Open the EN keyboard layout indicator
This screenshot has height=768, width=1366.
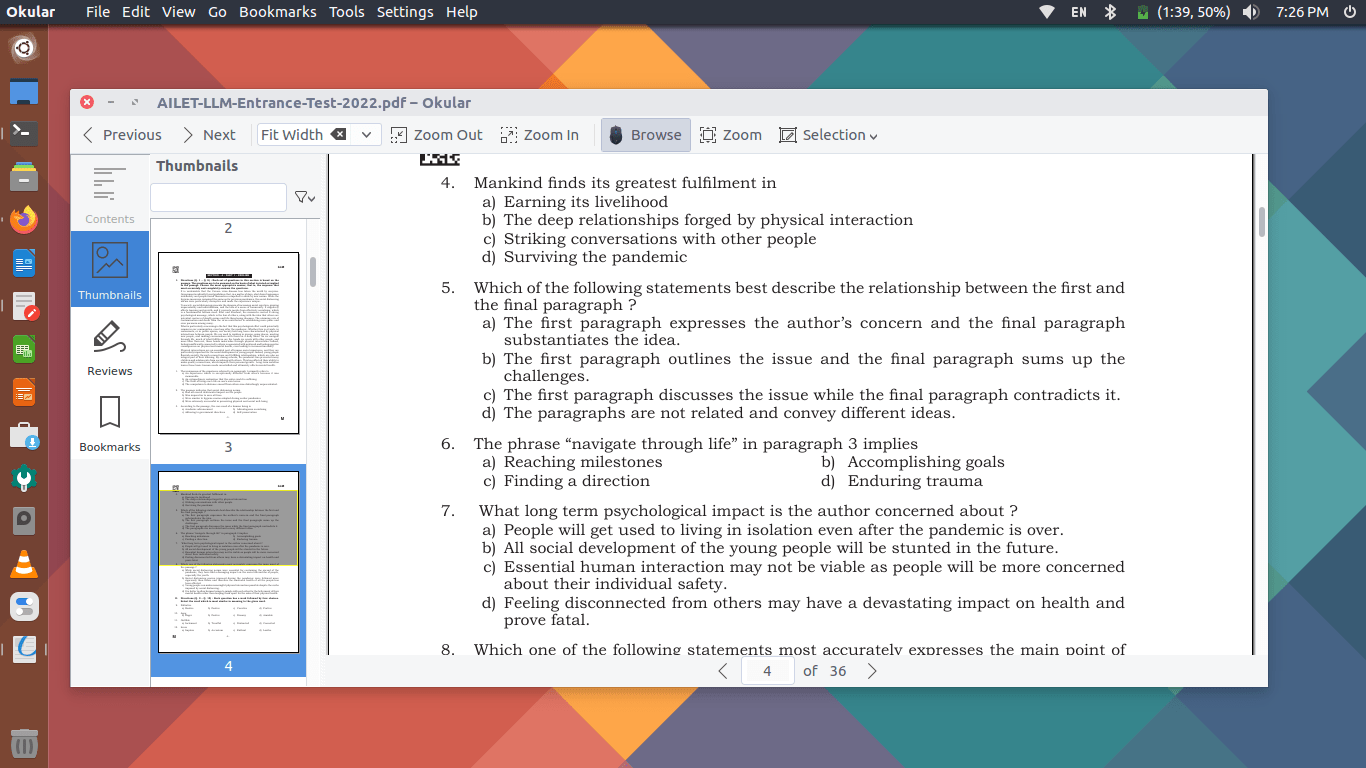coord(1079,12)
